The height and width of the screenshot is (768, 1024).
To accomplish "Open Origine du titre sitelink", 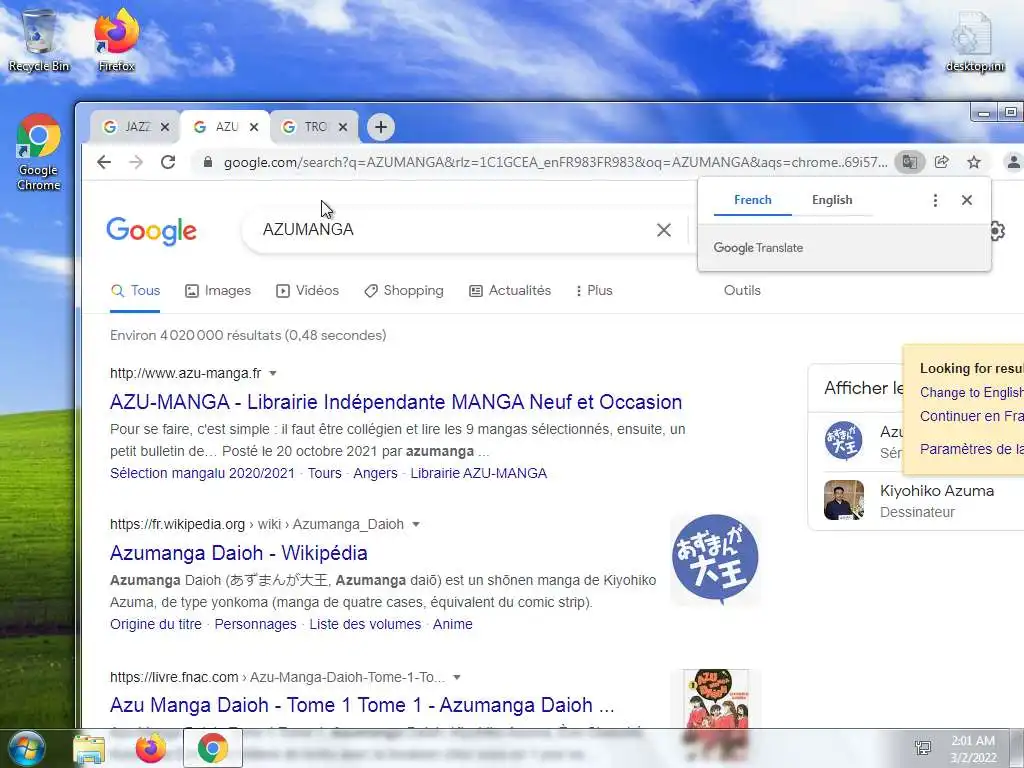I will [x=155, y=624].
